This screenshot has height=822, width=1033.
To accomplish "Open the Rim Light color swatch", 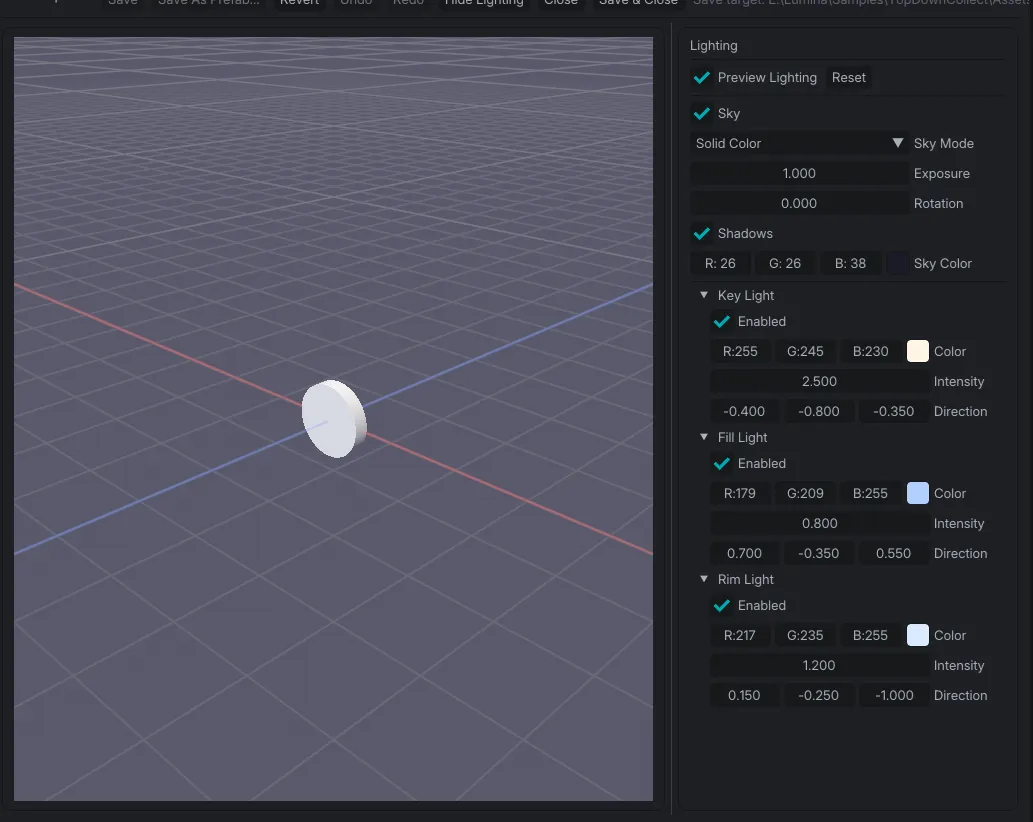I will 918,636.
